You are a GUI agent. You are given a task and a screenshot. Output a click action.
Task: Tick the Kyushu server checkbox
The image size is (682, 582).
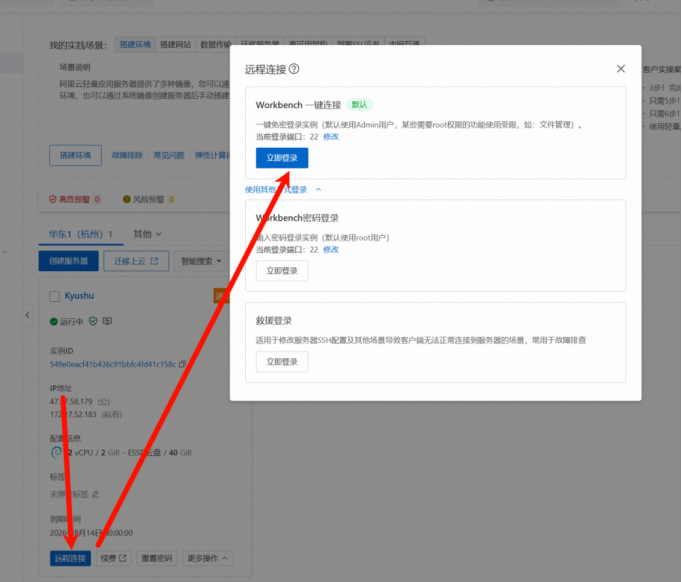[54, 297]
